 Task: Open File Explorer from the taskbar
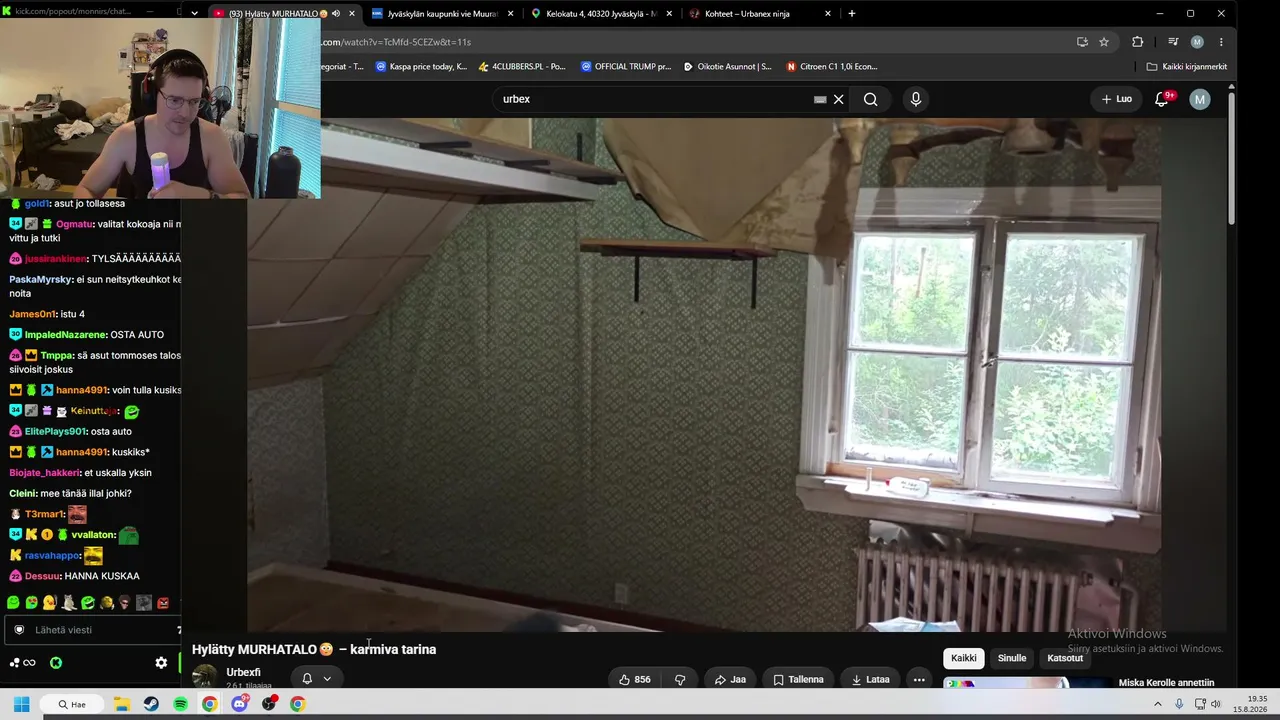point(122,704)
